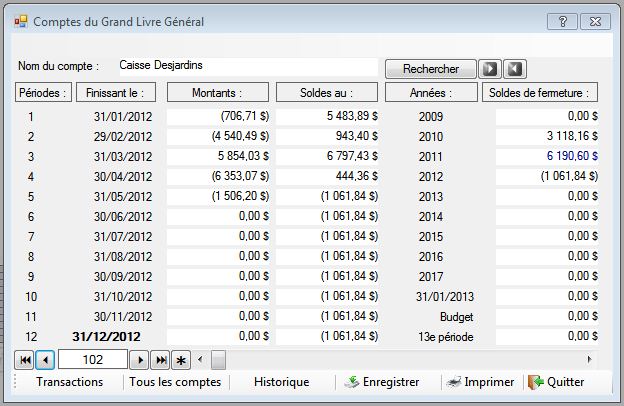Click the 2012 closing balance (1 061,84 $)
Screen dimensions: 624x406
click(x=547, y=176)
